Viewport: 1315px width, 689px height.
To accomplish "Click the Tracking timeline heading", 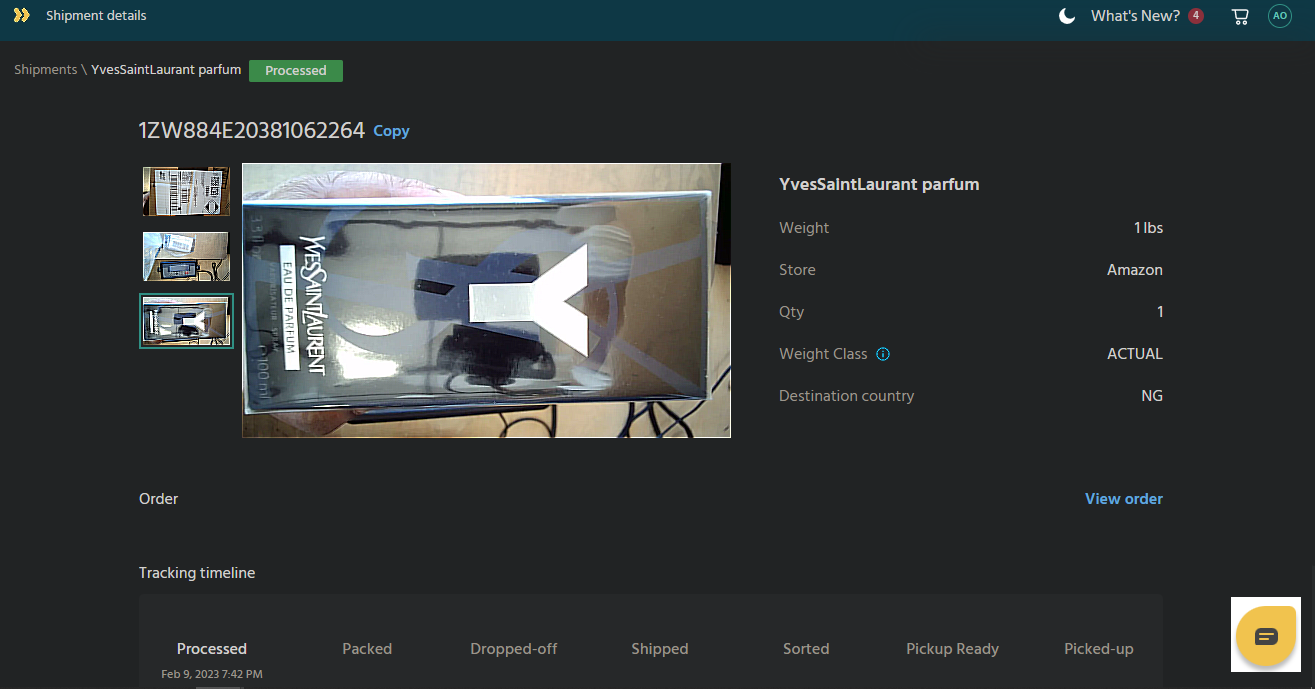I will (197, 573).
